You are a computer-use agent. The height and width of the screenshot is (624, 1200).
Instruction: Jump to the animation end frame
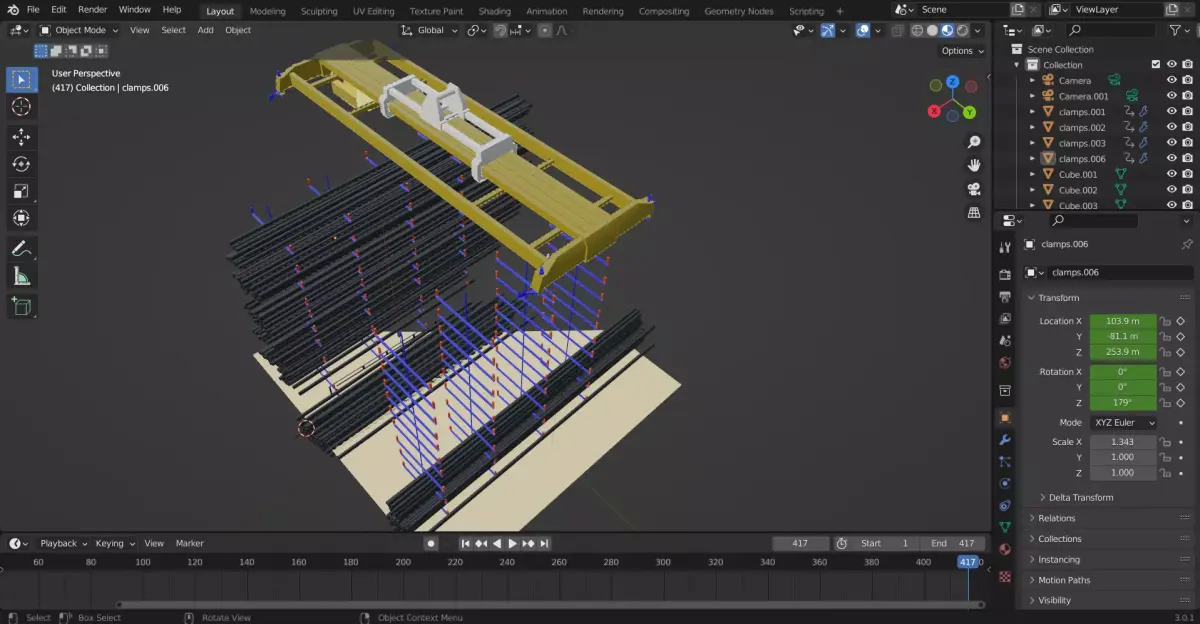tap(544, 543)
